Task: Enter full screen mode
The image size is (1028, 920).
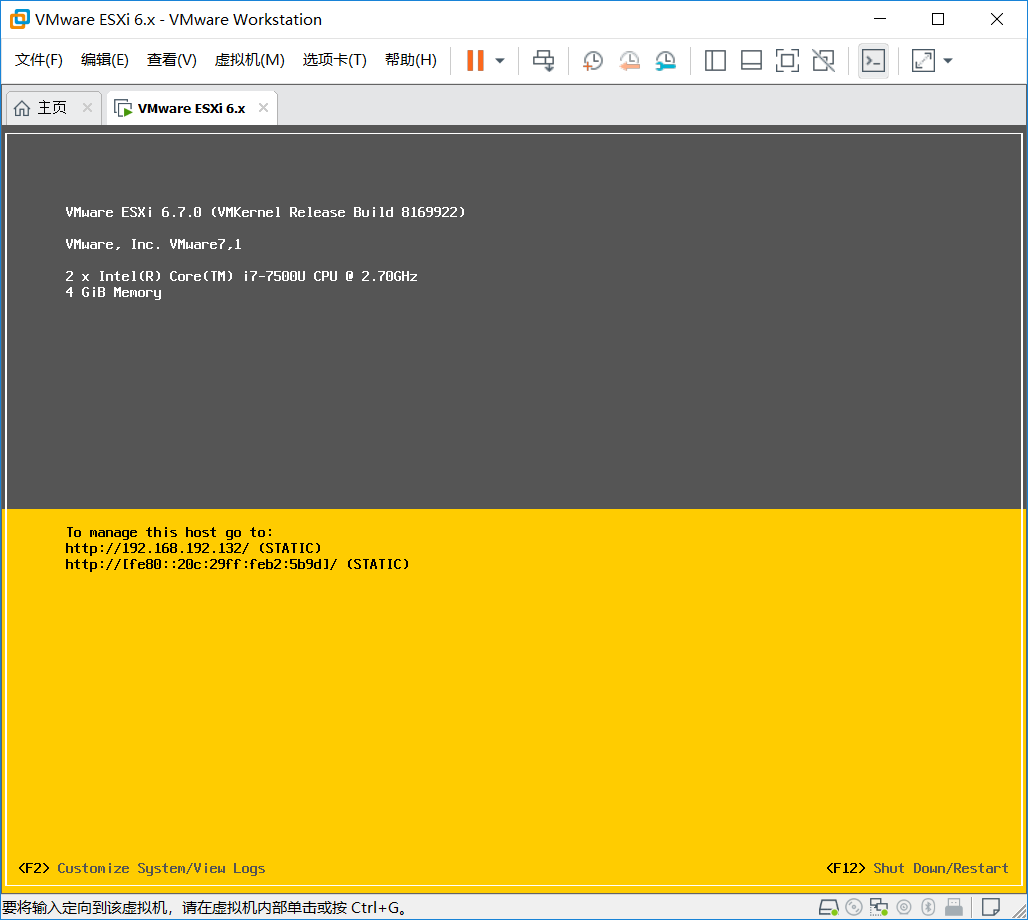Action: [x=787, y=61]
